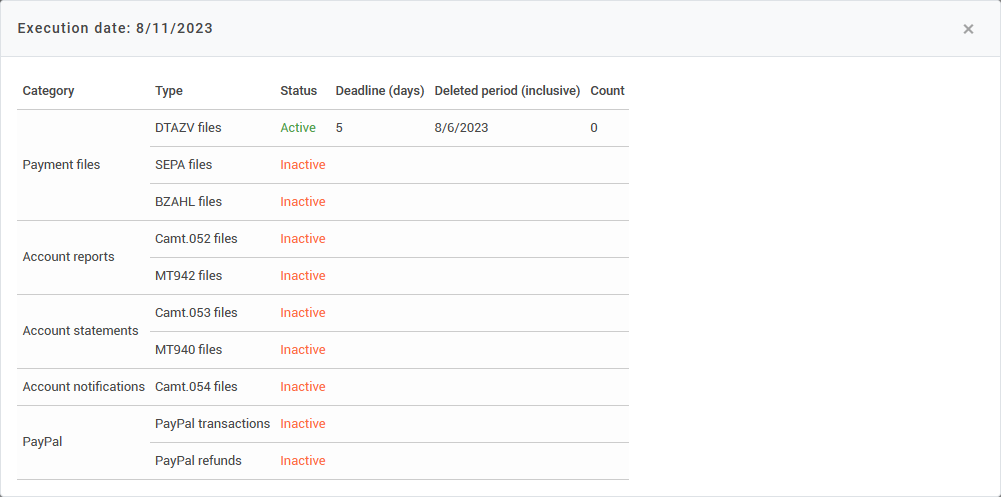
Task: Click the Active status for DTAZV files
Action: pos(298,128)
